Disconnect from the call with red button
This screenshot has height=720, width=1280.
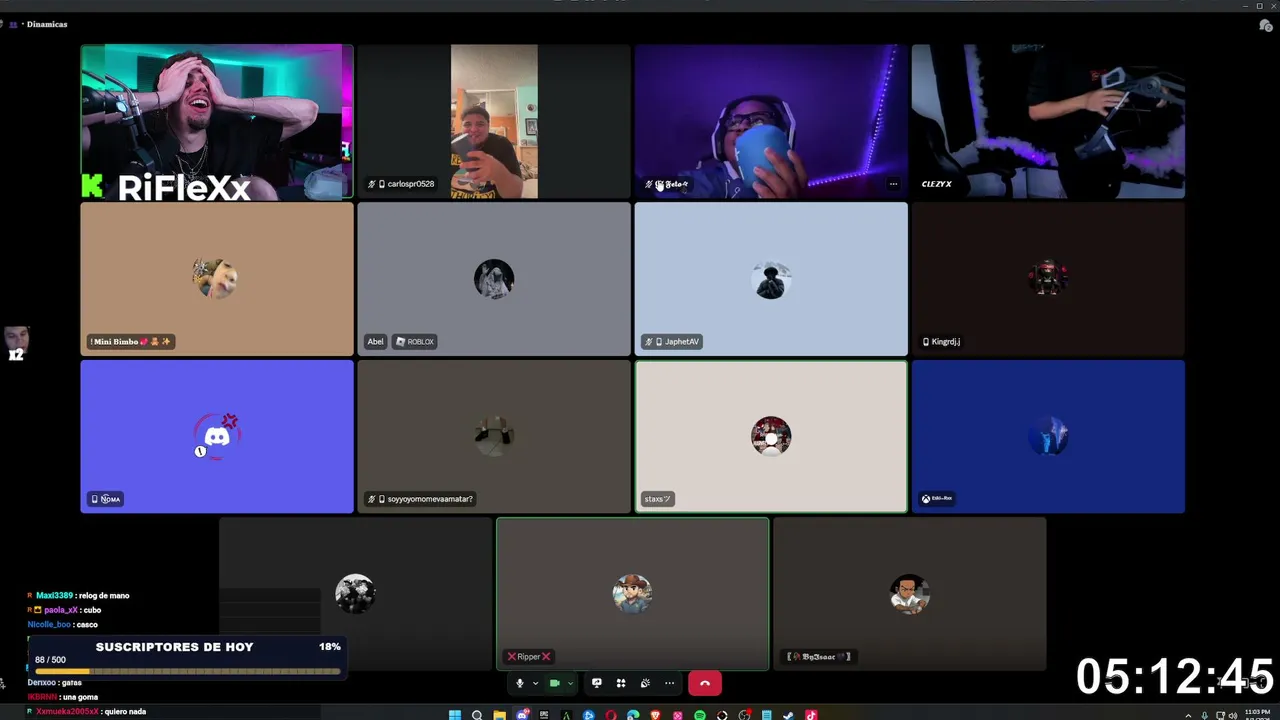(x=705, y=683)
